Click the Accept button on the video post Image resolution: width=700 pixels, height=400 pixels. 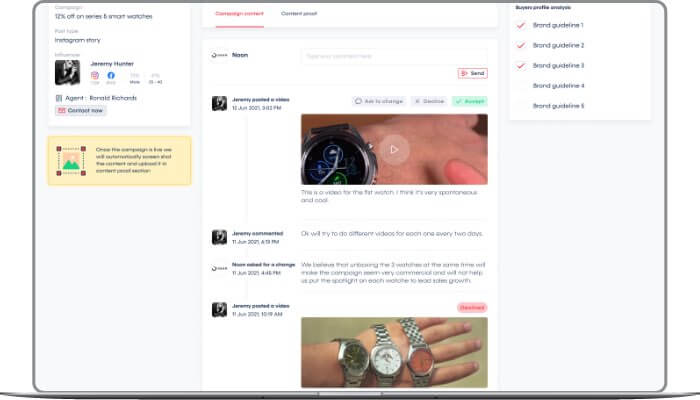(469, 101)
